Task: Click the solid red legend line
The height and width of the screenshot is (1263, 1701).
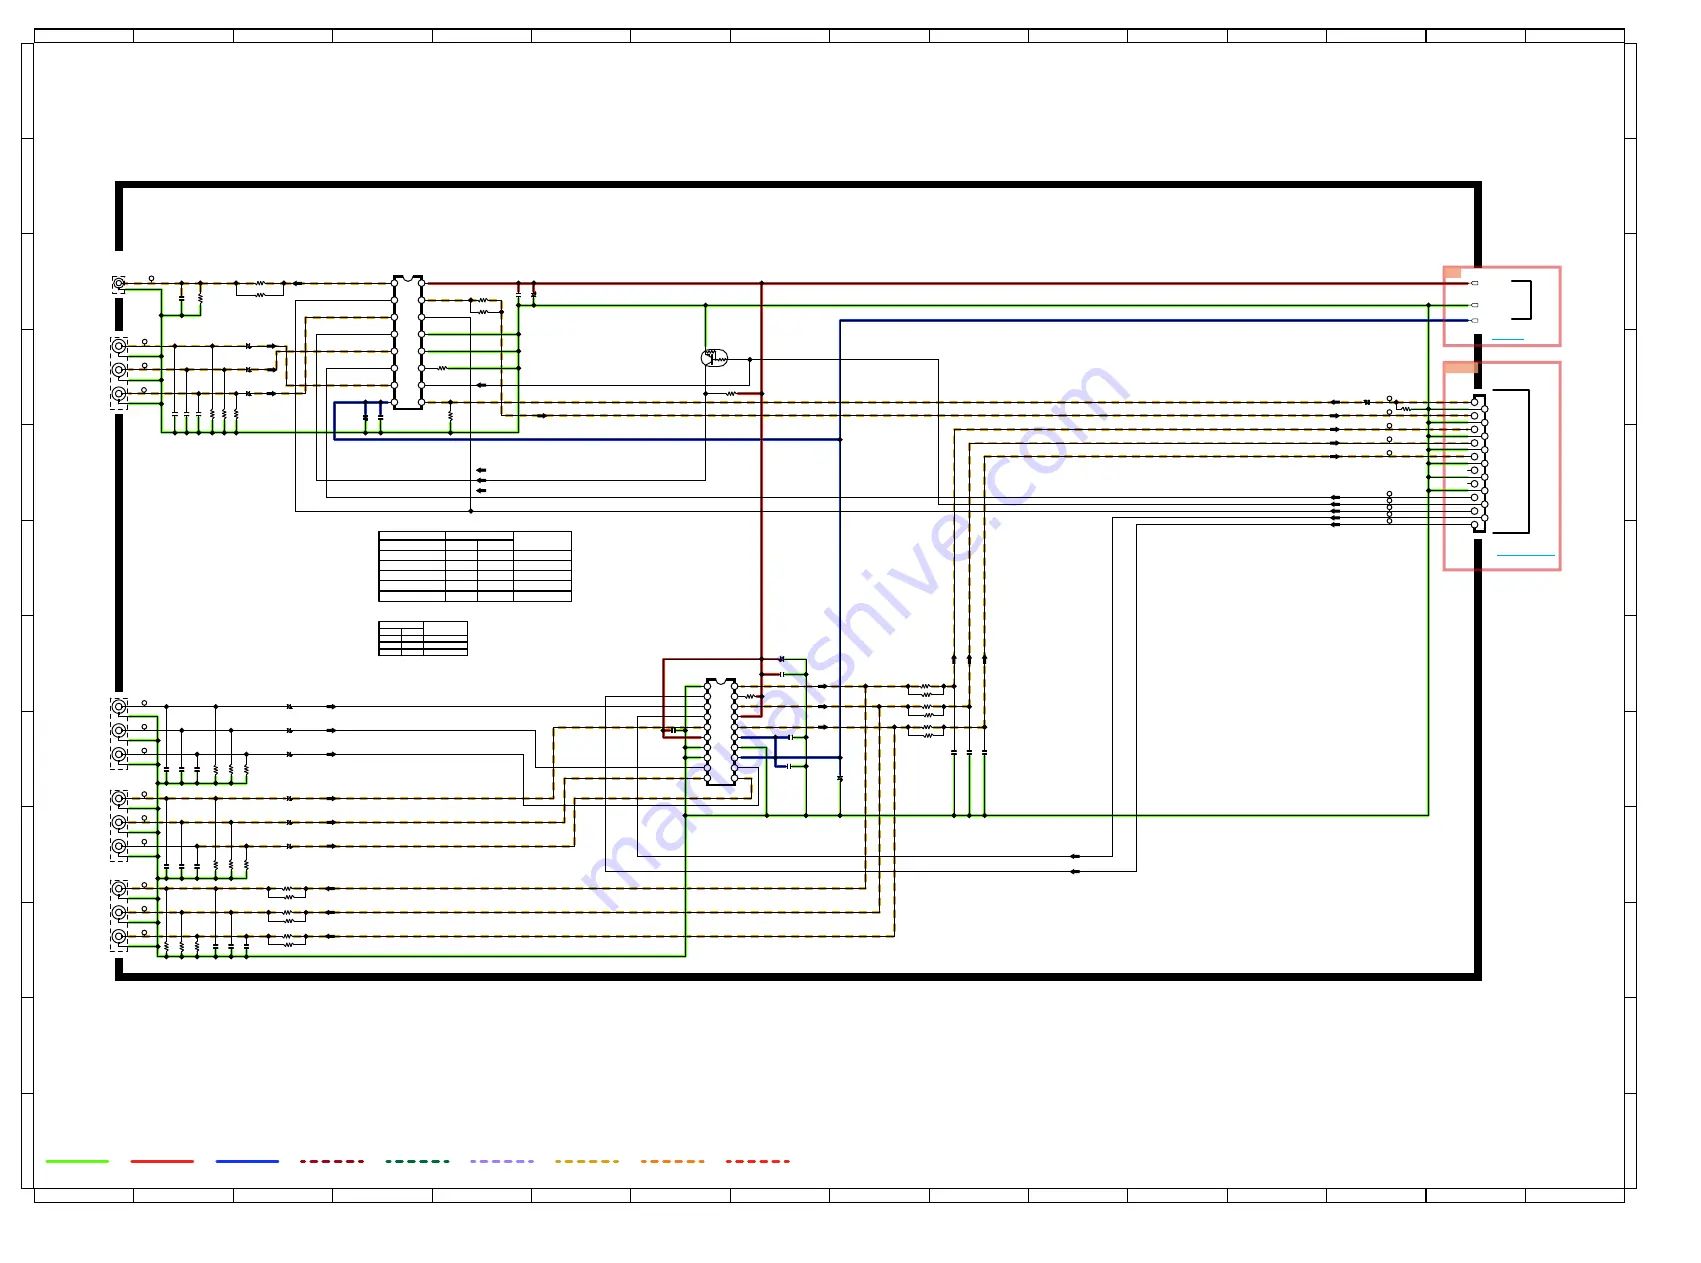Action: (162, 1161)
